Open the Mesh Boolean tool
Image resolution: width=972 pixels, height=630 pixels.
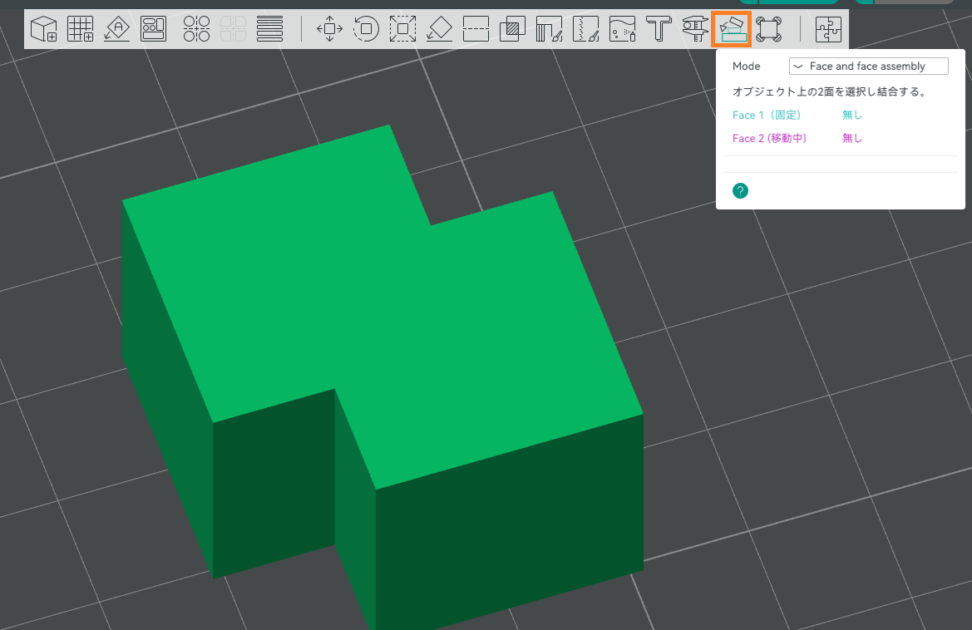click(x=512, y=29)
